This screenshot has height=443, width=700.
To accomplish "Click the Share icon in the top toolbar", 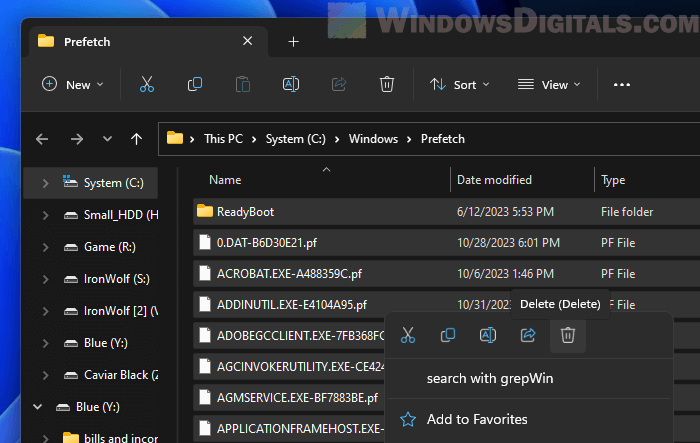I will click(x=339, y=84).
